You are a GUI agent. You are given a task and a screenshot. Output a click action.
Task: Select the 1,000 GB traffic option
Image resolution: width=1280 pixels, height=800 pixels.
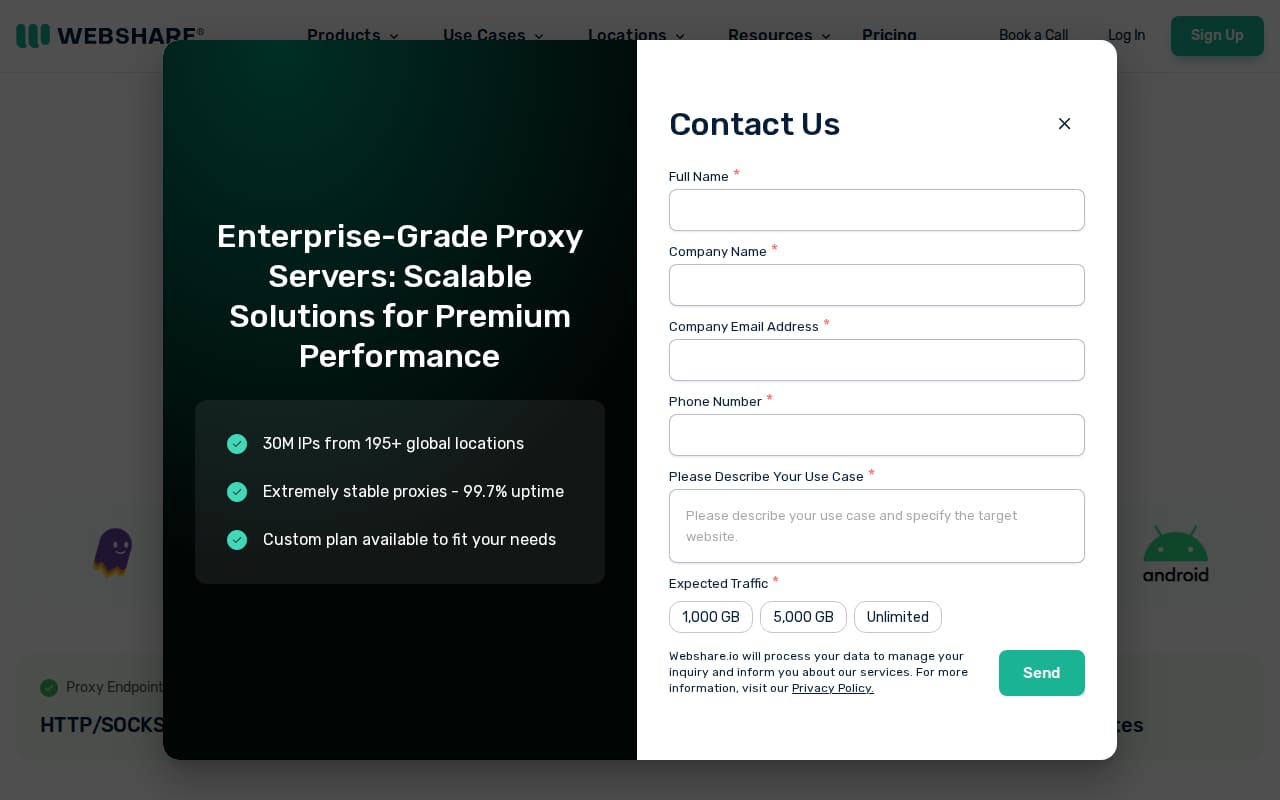coord(711,617)
